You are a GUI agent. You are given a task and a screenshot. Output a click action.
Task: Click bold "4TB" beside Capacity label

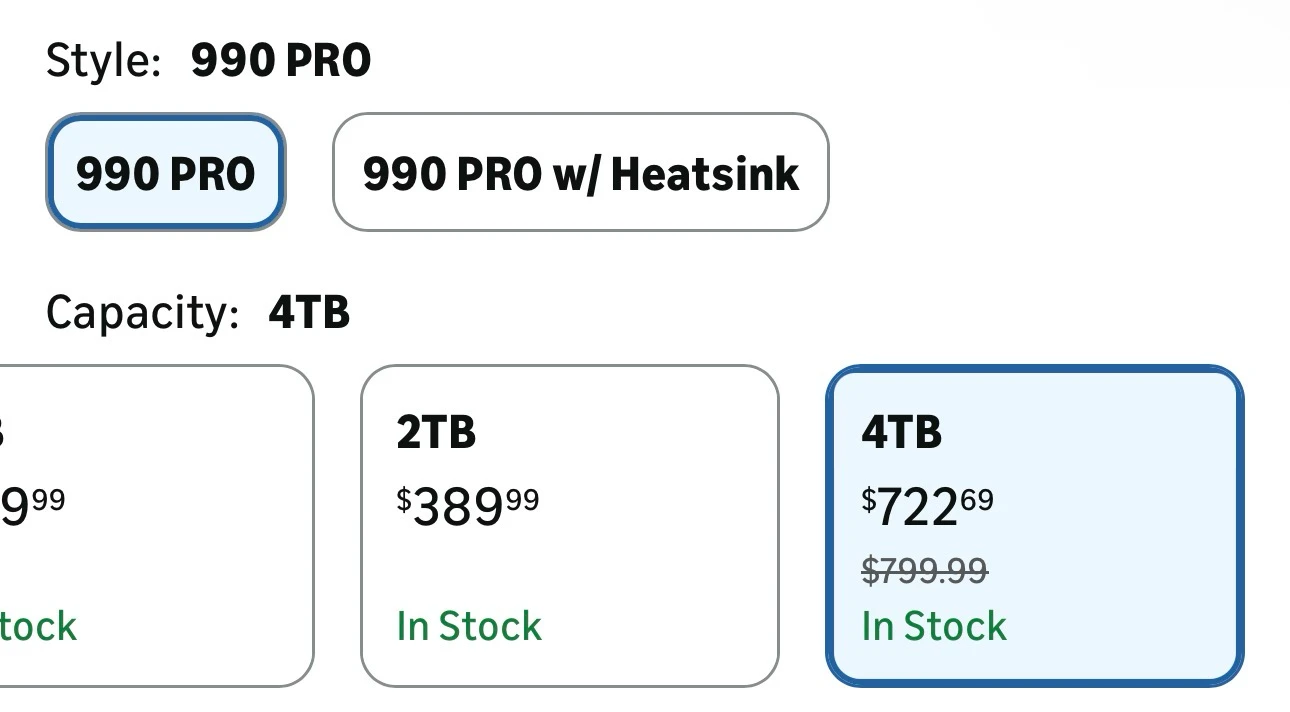pyautogui.click(x=309, y=313)
